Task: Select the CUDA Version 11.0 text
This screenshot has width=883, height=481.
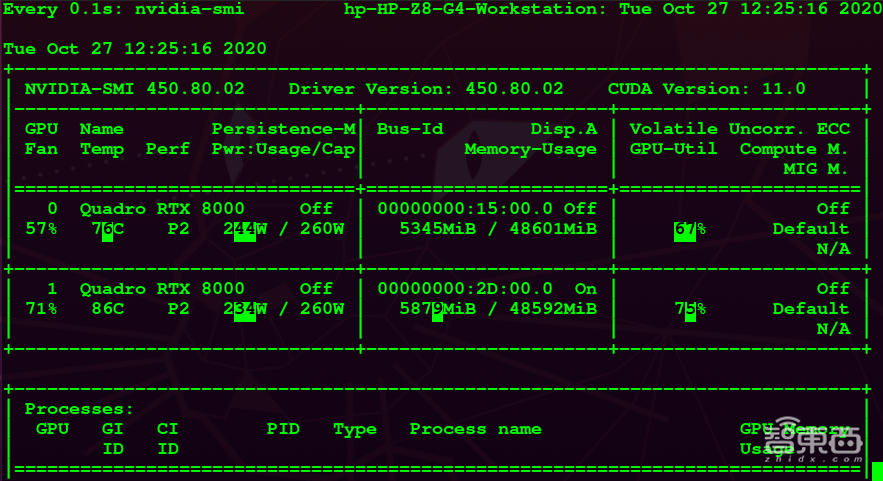Action: tap(706, 89)
